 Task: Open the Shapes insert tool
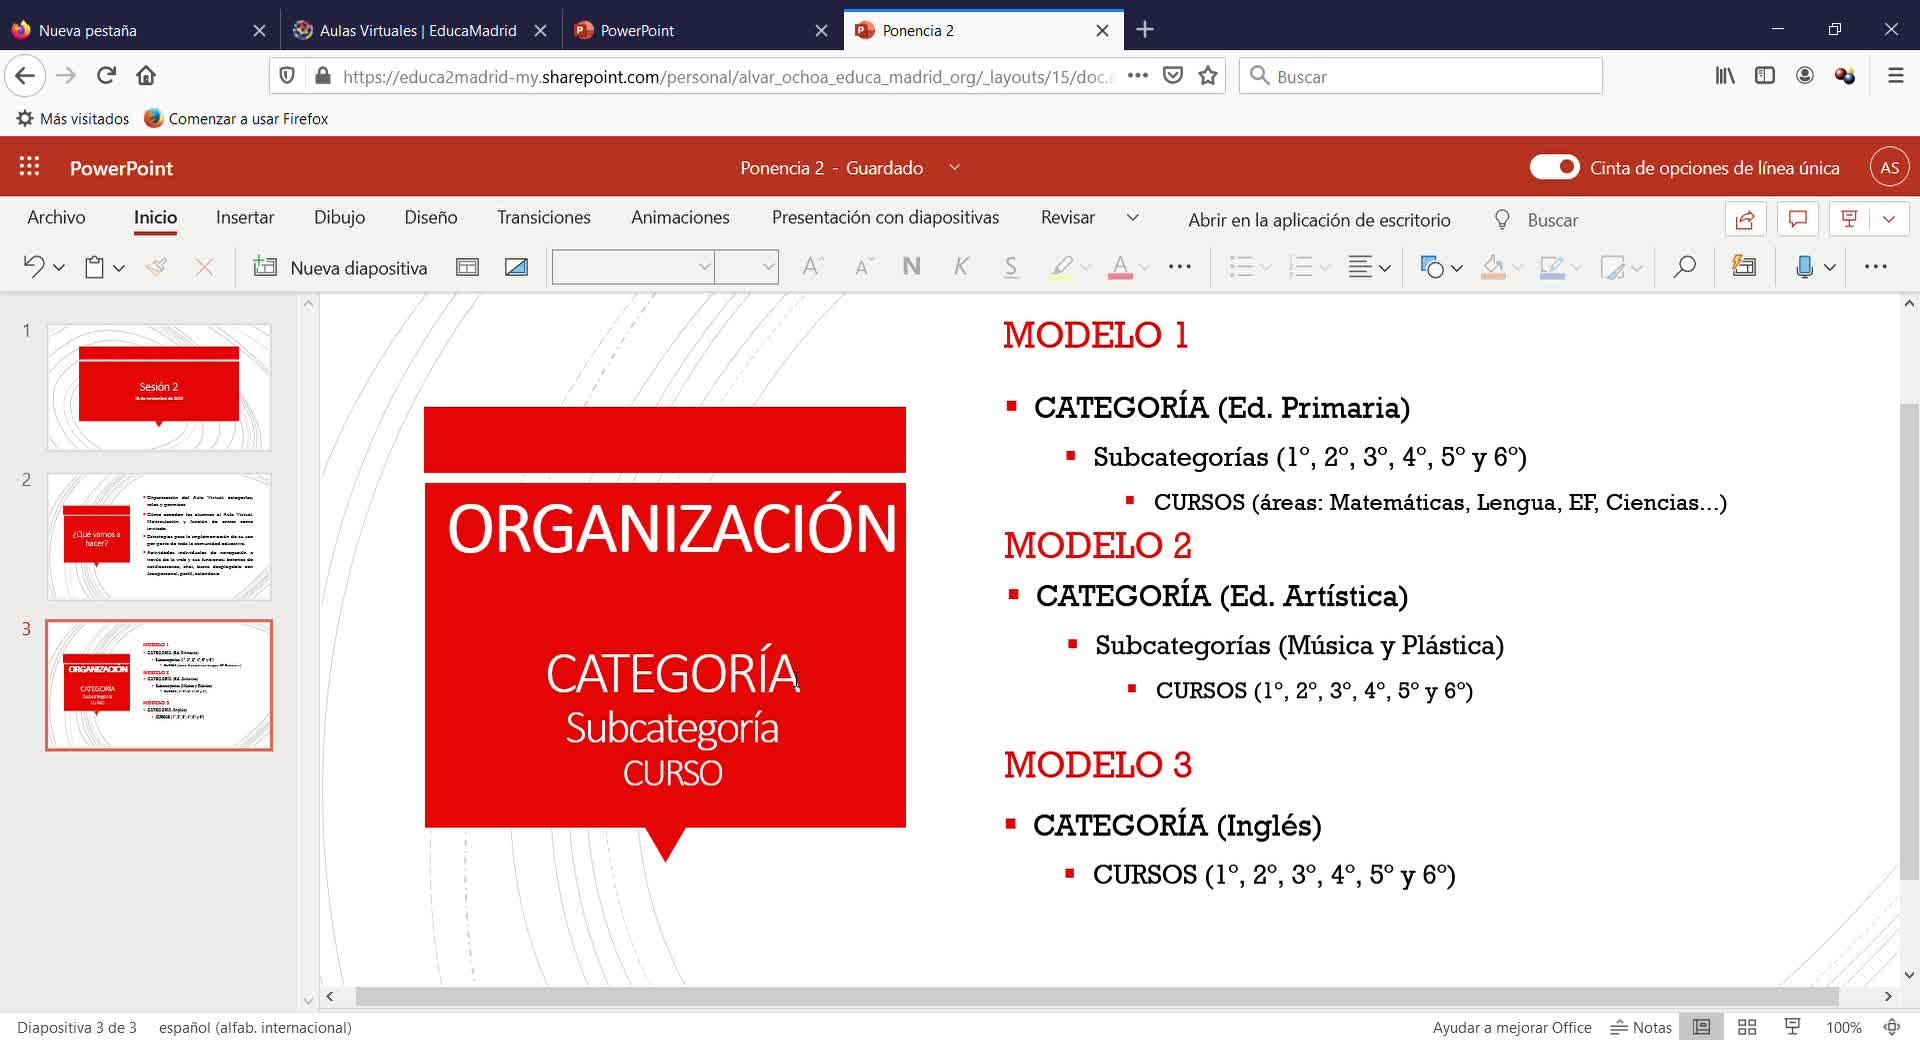coord(1432,267)
